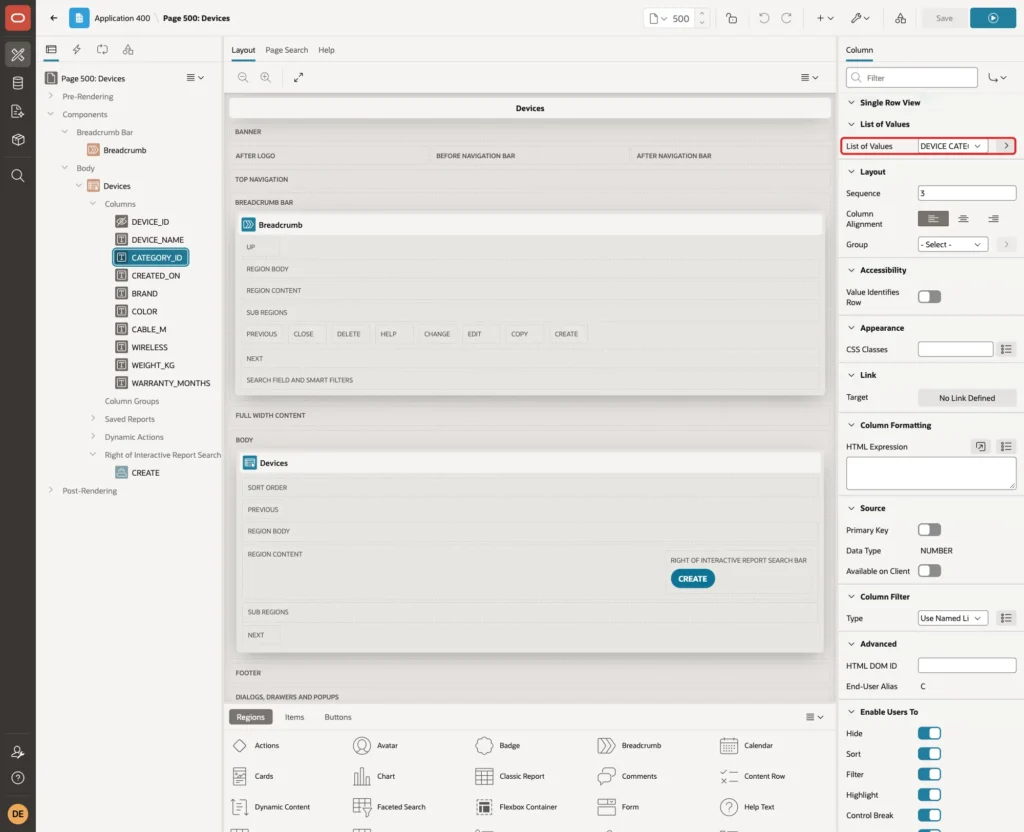The width and height of the screenshot is (1024, 832).
Task: Redo the last change
Action: pyautogui.click(x=786, y=18)
